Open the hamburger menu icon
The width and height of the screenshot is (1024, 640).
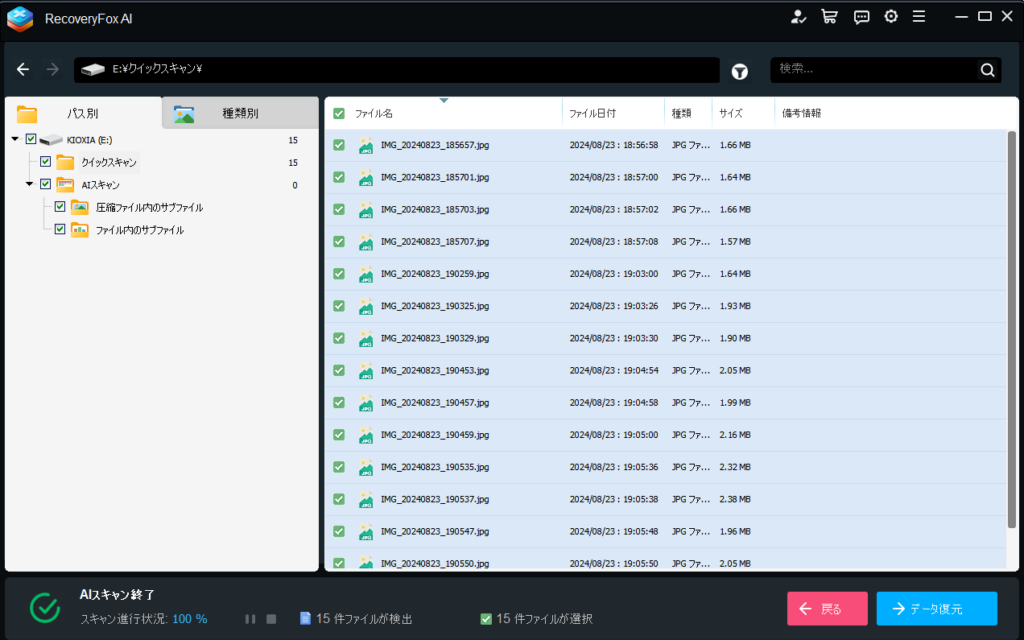point(919,16)
